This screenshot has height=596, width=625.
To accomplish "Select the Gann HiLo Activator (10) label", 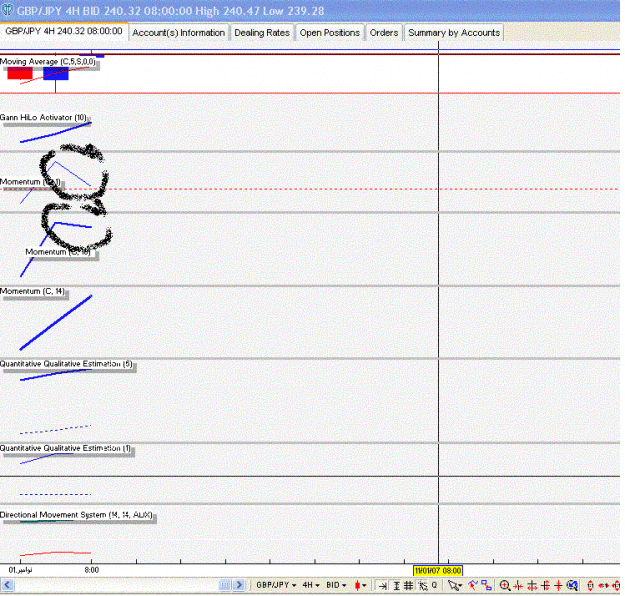I will (x=43, y=117).
